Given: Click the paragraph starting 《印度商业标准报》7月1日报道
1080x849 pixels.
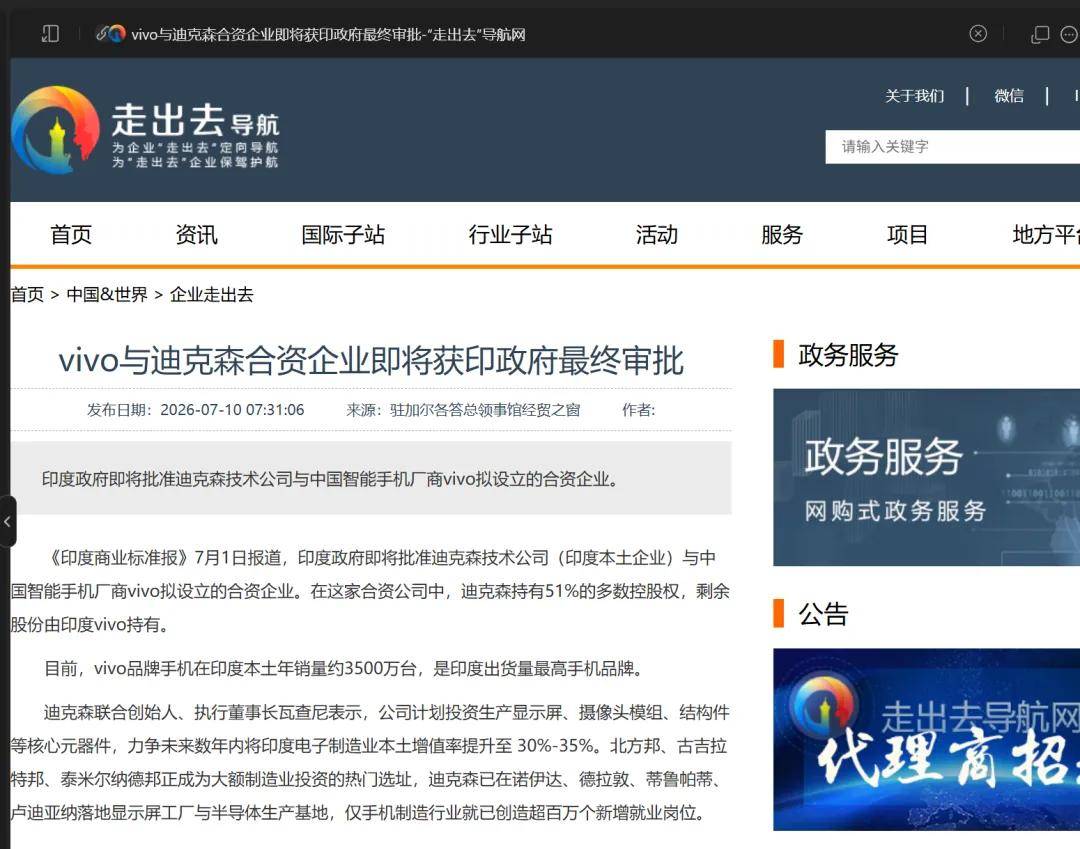Looking at the screenshot, I should (371, 591).
